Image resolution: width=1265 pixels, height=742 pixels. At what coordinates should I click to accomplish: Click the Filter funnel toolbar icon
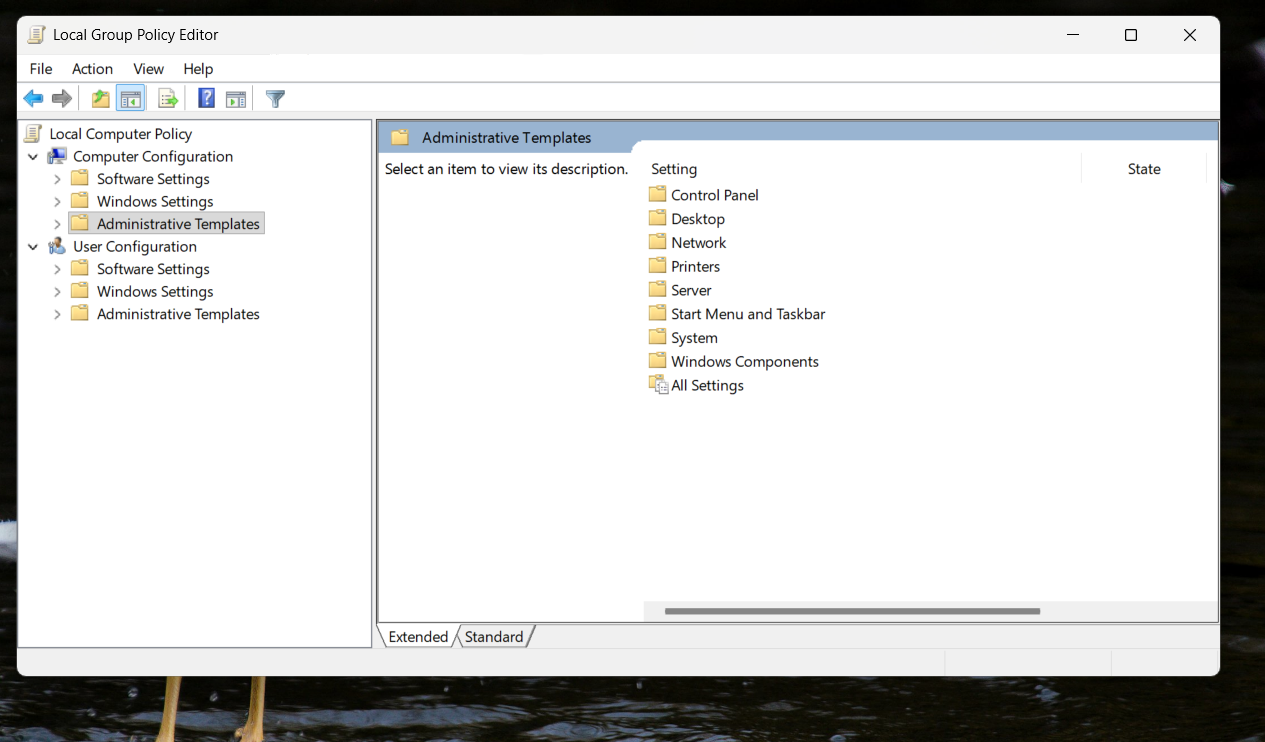tap(275, 98)
